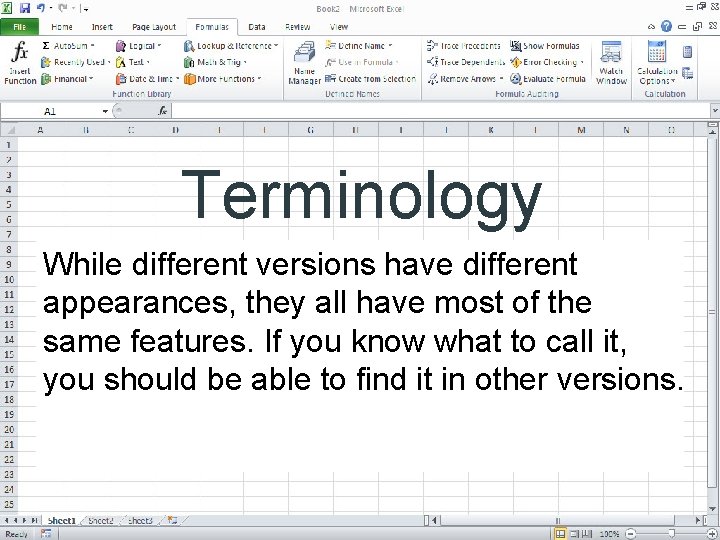
Task: Select column A header
Action: click(40, 130)
